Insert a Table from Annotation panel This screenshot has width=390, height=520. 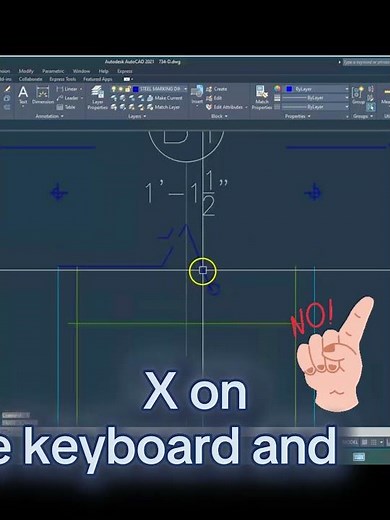66,107
